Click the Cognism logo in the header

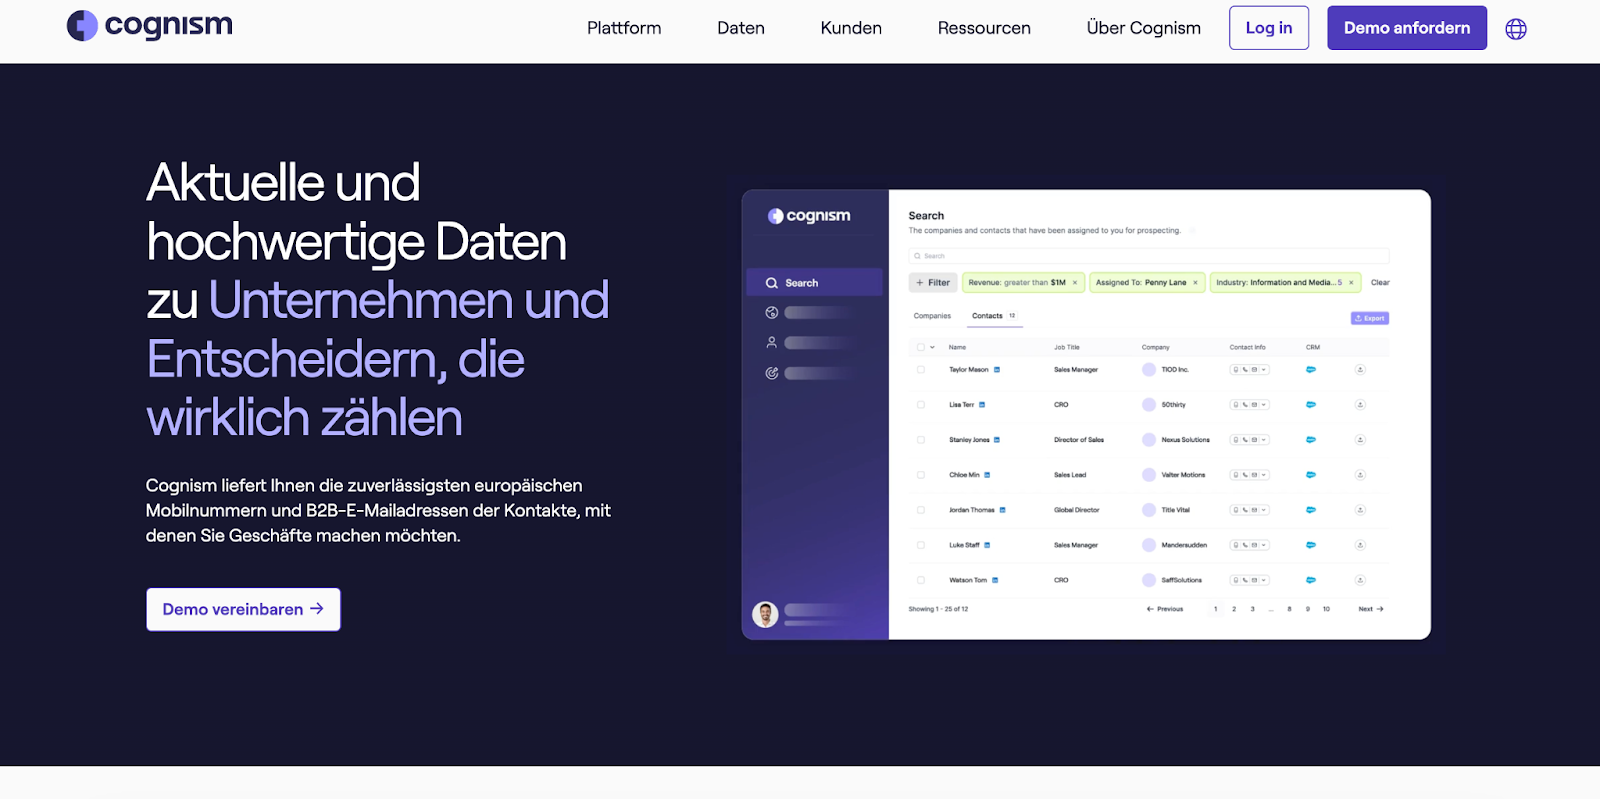tap(150, 26)
